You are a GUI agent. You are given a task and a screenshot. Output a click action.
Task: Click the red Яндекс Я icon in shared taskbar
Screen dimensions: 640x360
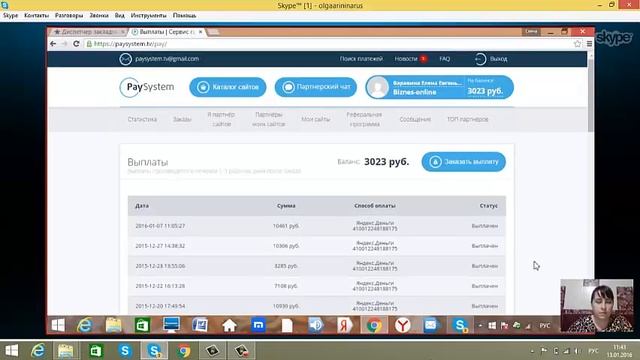[x=344, y=325]
